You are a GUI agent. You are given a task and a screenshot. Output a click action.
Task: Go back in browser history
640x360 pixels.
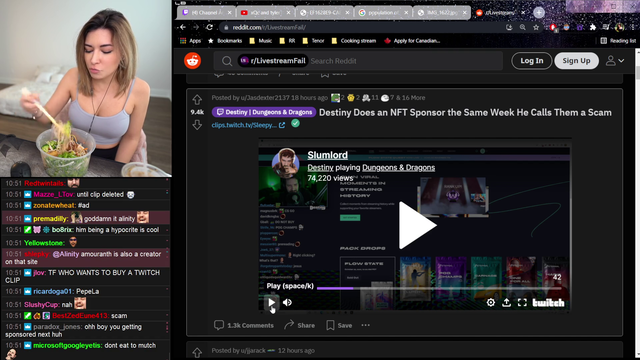coord(182,27)
